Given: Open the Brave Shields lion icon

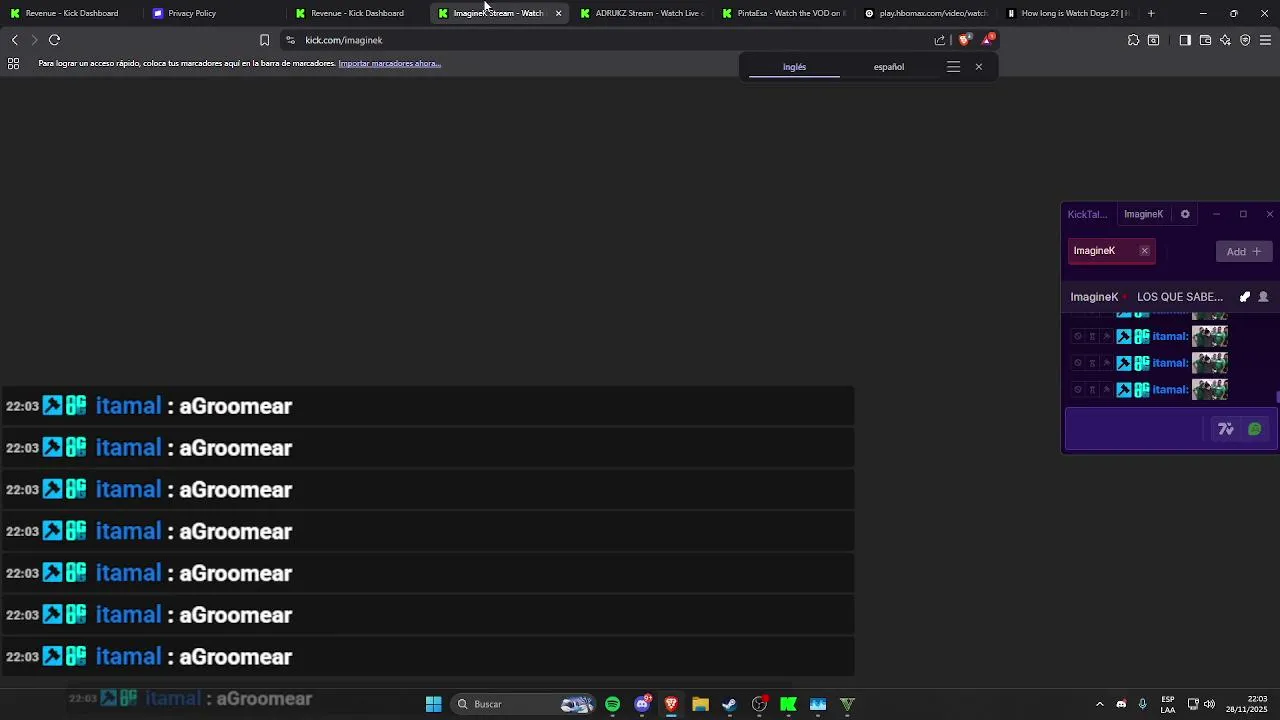Looking at the screenshot, I should tap(964, 40).
